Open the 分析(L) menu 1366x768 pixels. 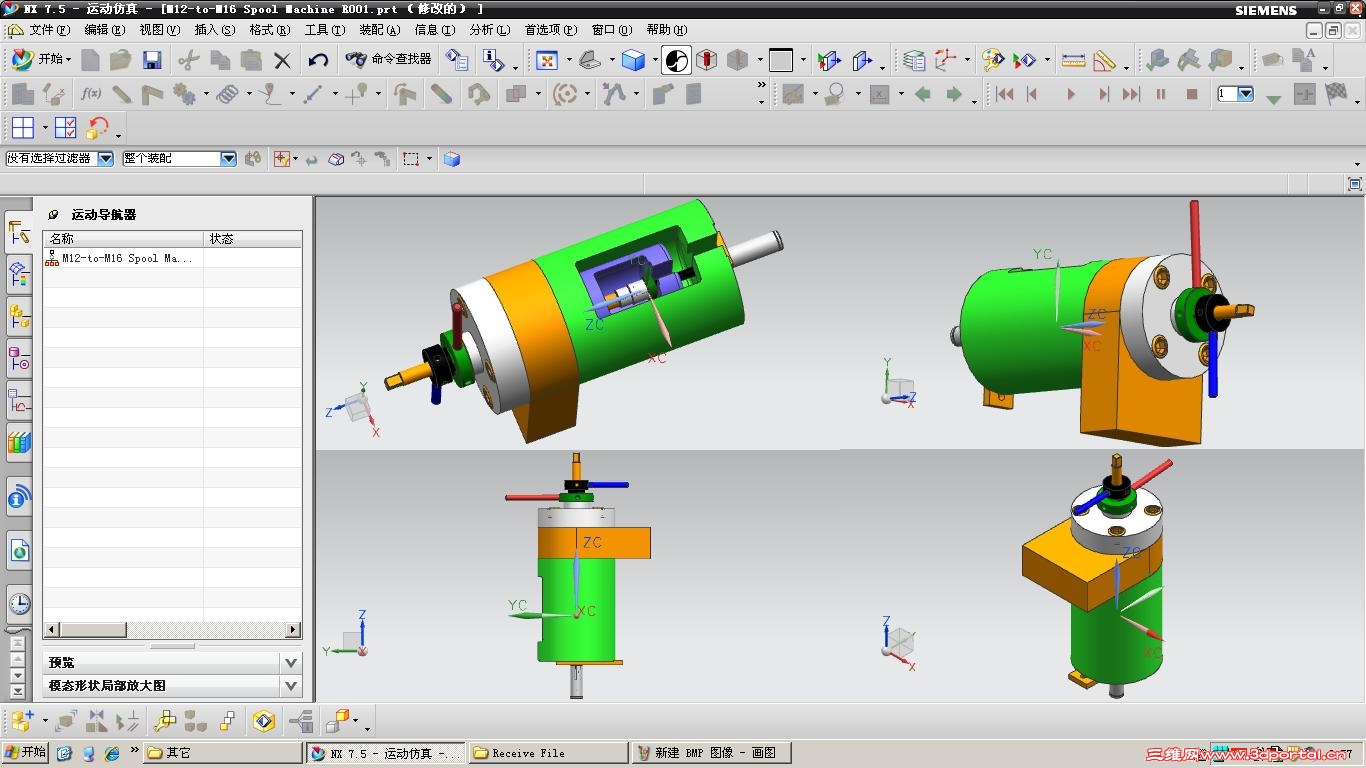click(489, 30)
